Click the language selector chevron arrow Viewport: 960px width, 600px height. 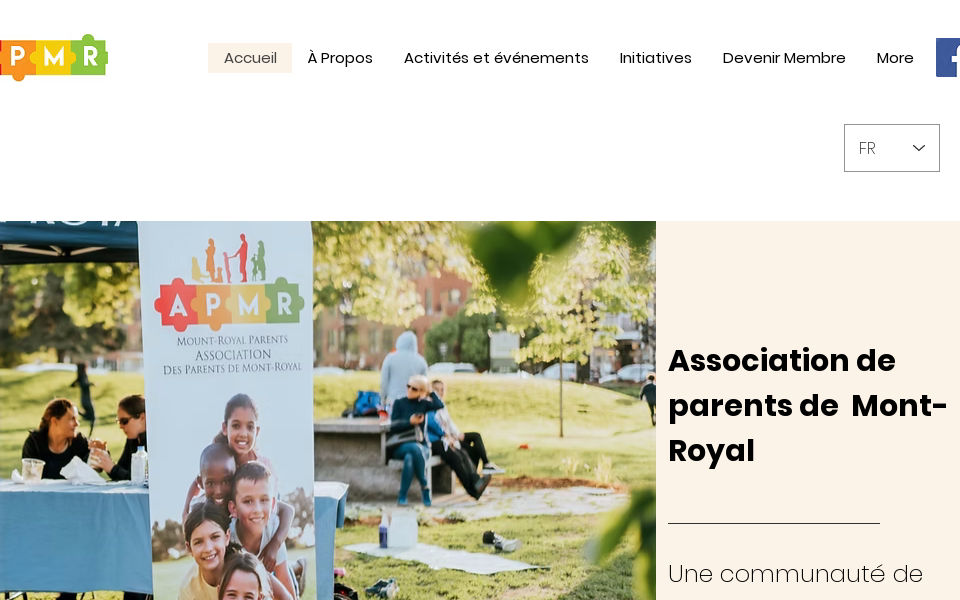click(918, 148)
